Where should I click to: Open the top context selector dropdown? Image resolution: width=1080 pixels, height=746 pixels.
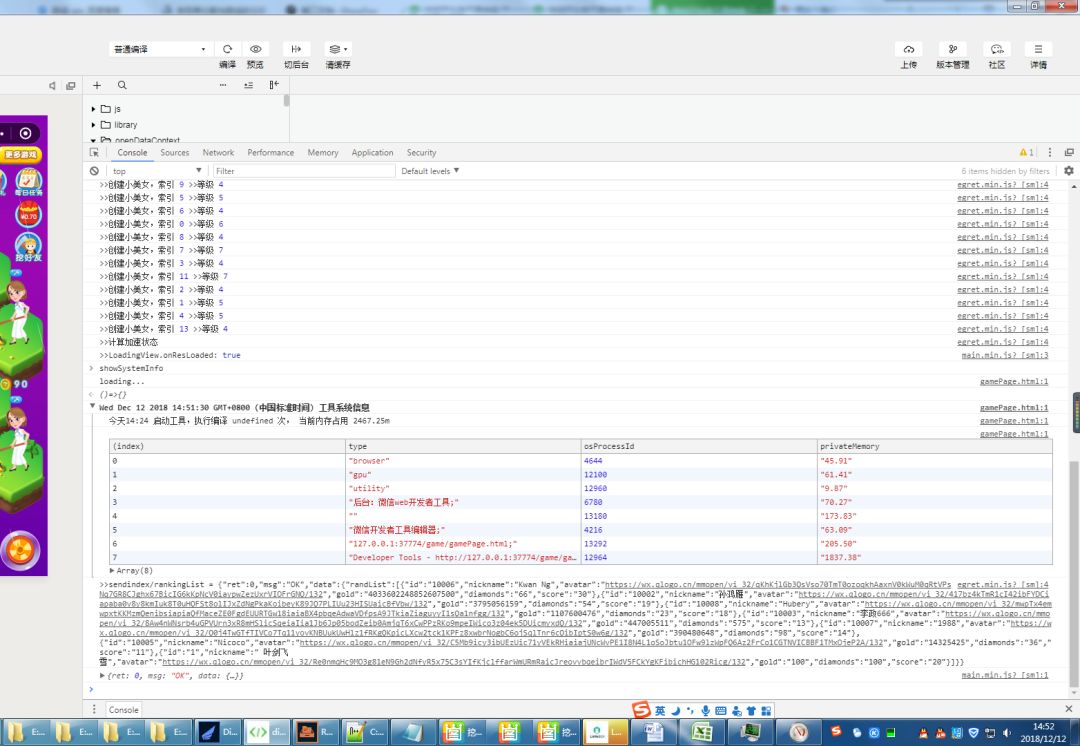click(156, 171)
